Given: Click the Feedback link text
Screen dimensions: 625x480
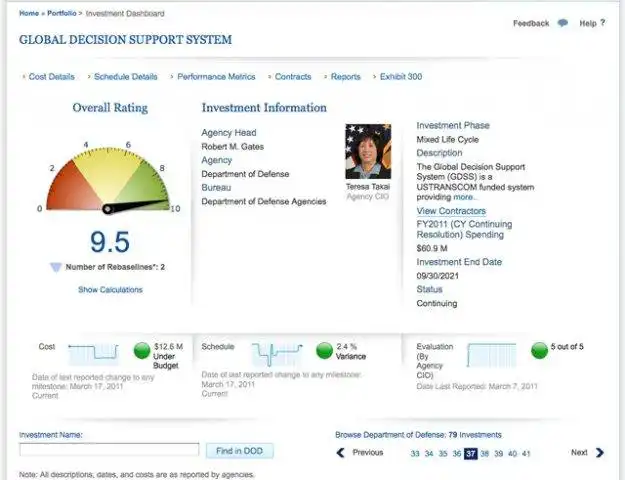Looking at the screenshot, I should pyautogui.click(x=531, y=23).
